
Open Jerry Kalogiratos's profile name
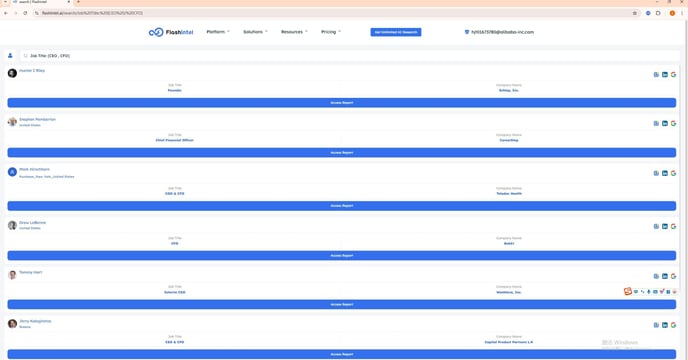pyautogui.click(x=35, y=321)
